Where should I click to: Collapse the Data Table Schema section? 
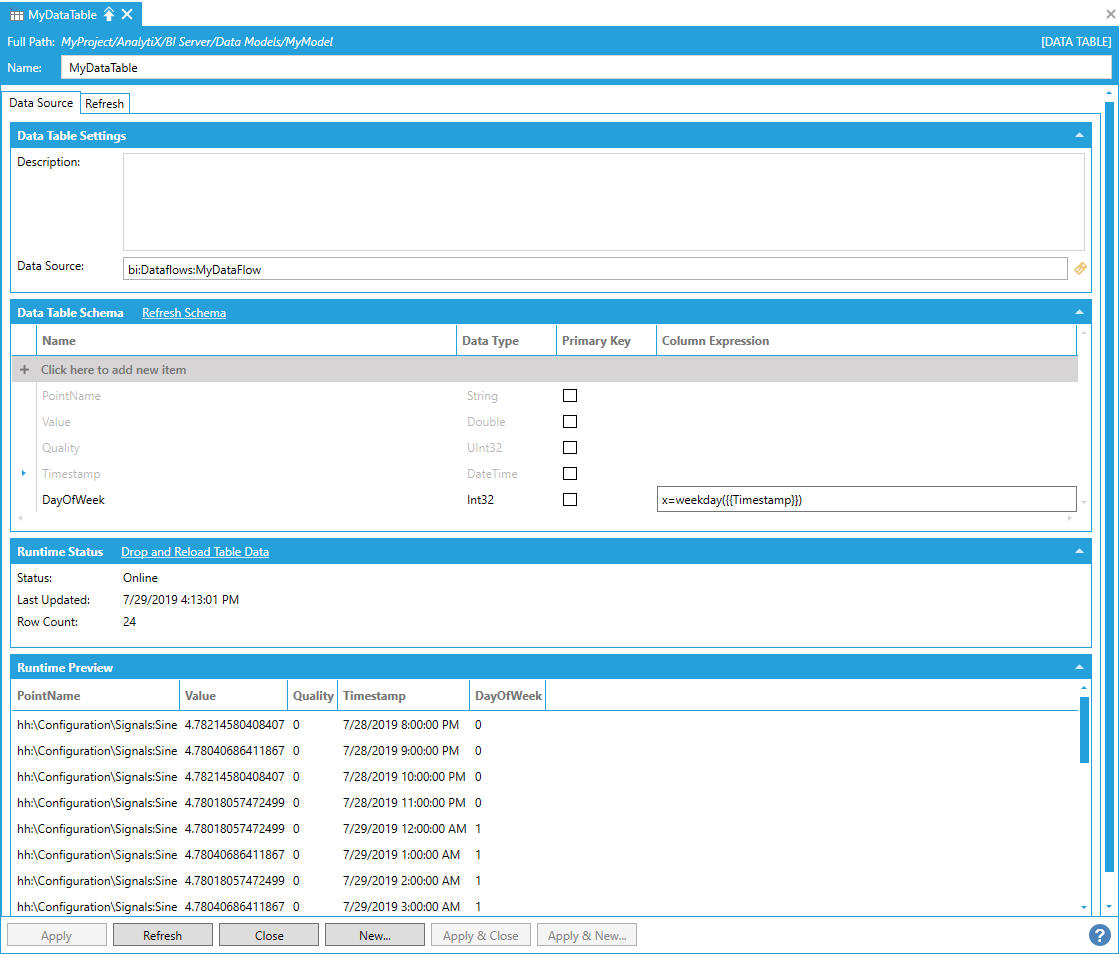[x=1079, y=313]
